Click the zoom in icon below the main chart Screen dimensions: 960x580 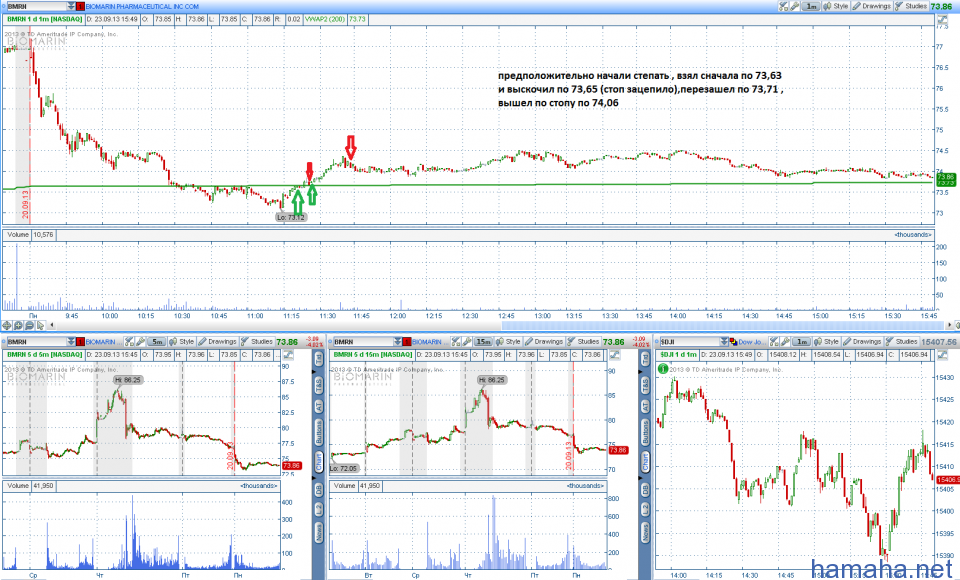18,325
